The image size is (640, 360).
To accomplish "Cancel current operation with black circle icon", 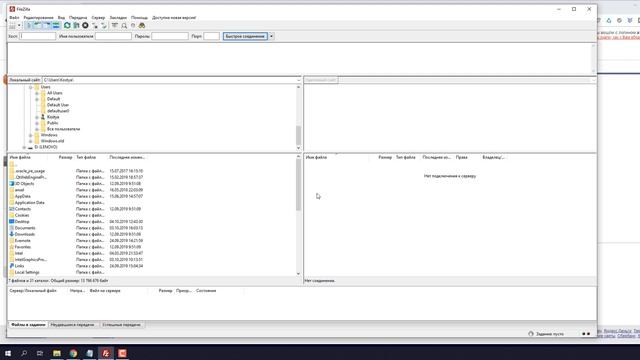I will click(x=85, y=26).
